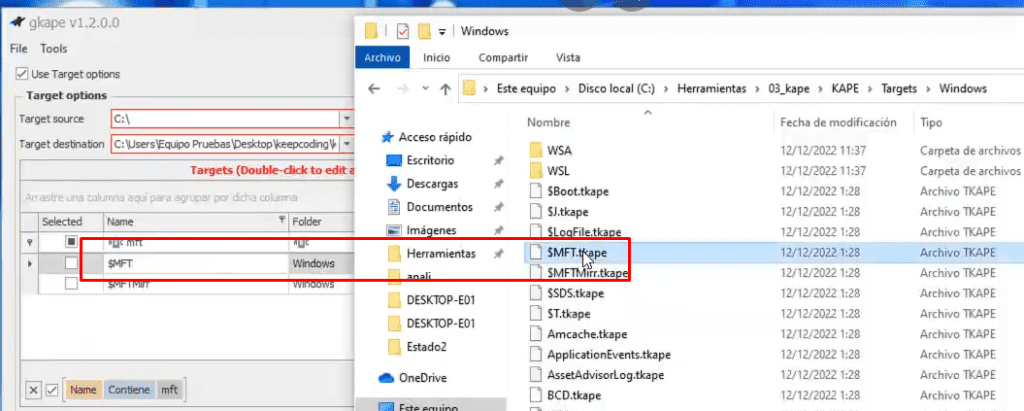Click KAPE breadcrumb segment

[847, 89]
